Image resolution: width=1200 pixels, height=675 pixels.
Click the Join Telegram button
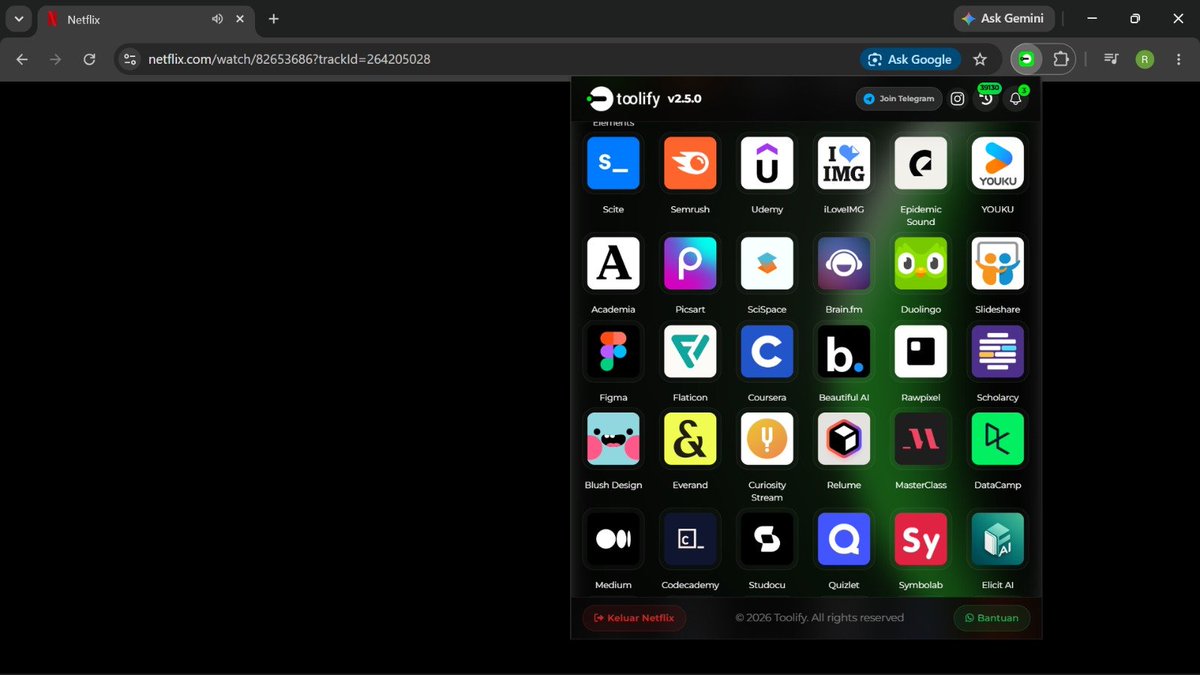coord(899,99)
